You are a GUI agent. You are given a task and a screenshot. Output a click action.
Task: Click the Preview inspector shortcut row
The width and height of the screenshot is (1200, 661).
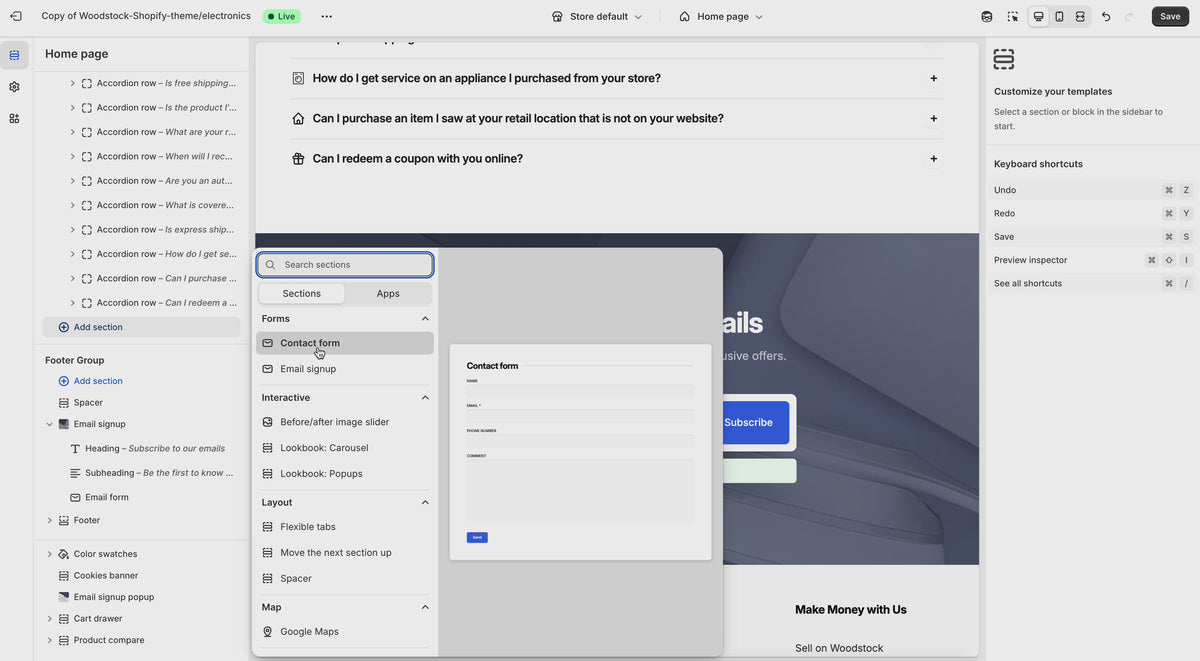tap(1092, 260)
